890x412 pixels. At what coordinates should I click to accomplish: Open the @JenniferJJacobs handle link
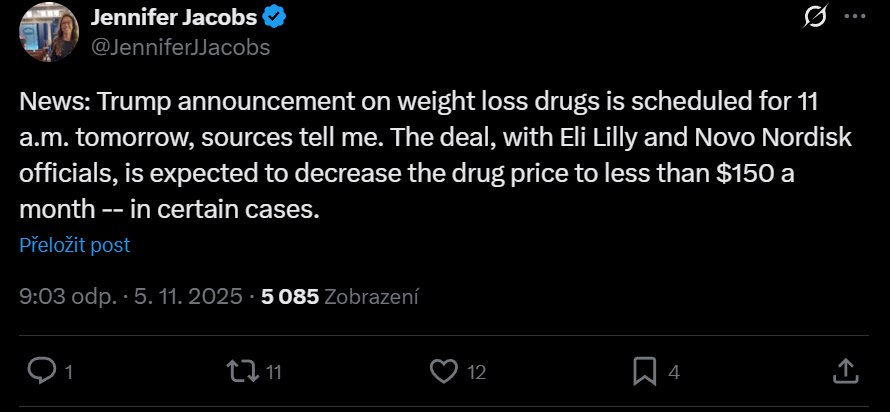[180, 46]
